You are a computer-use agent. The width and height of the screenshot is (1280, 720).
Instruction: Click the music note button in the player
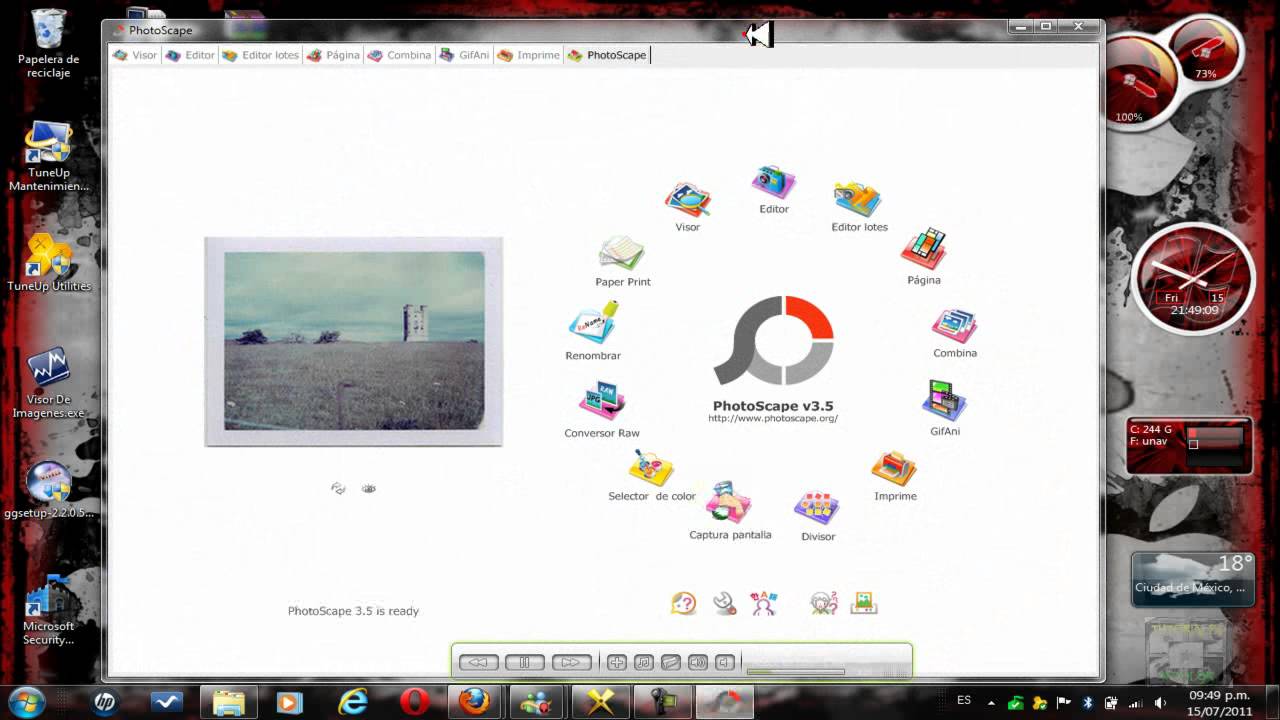click(644, 662)
